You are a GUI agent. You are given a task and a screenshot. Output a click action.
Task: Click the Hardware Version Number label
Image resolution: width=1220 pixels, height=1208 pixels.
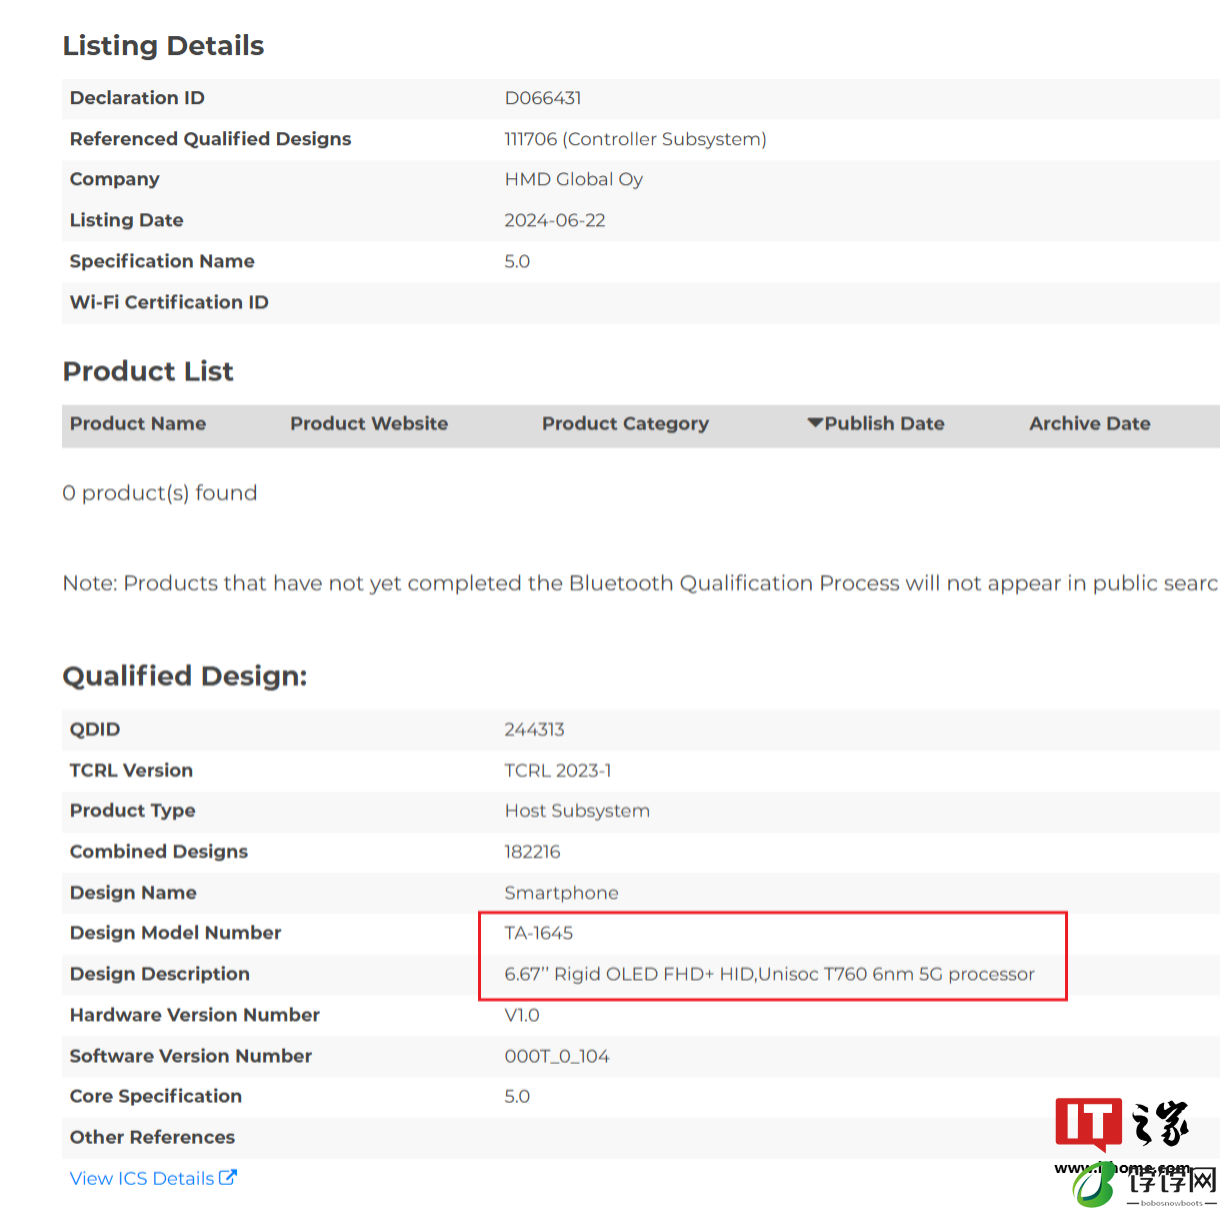tap(194, 1015)
